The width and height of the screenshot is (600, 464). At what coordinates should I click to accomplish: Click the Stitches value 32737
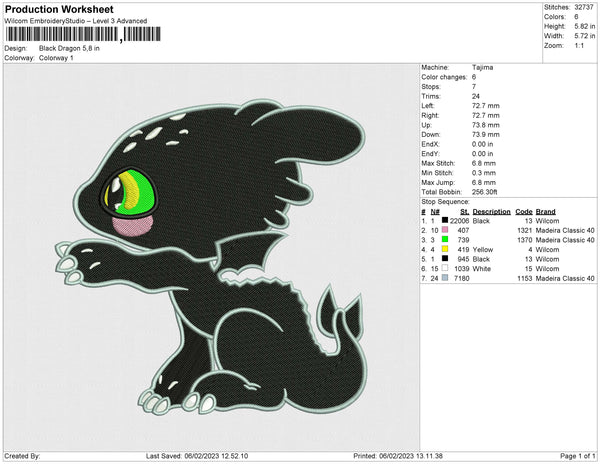584,7
